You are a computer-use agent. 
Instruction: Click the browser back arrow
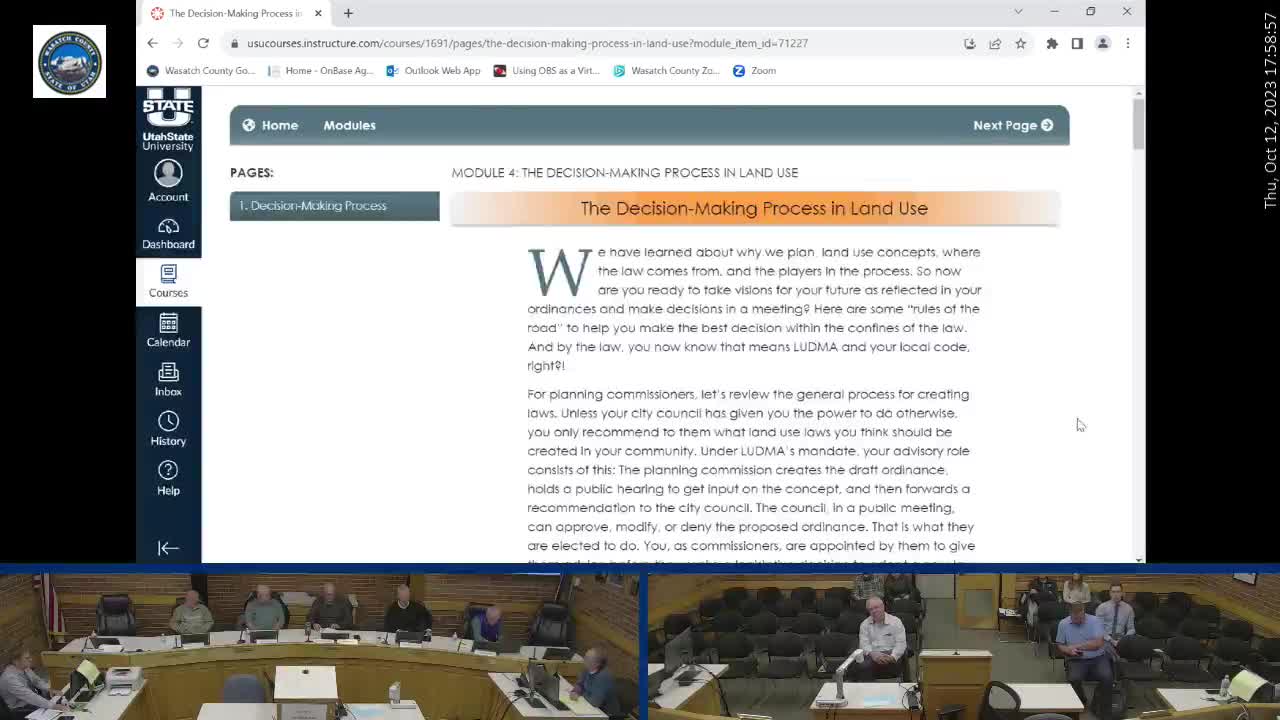152,43
